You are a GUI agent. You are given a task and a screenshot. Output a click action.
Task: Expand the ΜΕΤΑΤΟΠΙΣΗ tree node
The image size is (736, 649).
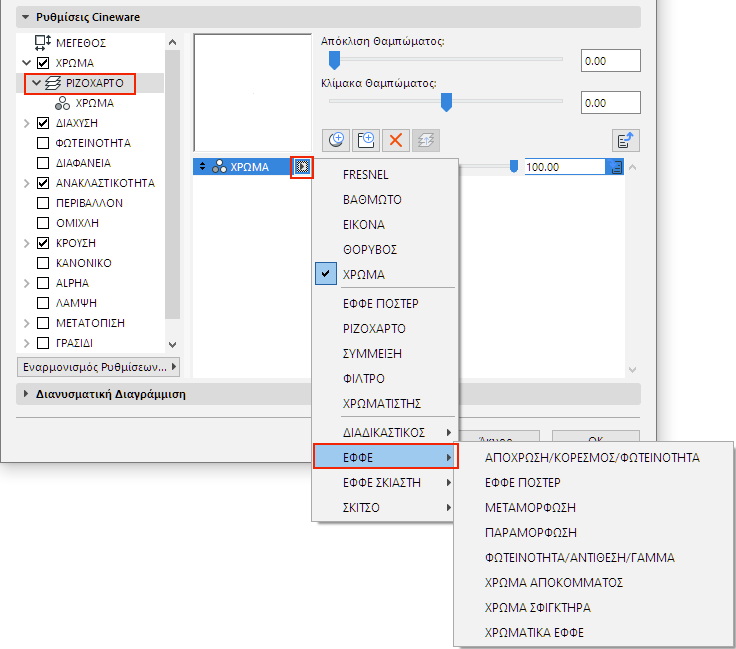click(x=27, y=323)
